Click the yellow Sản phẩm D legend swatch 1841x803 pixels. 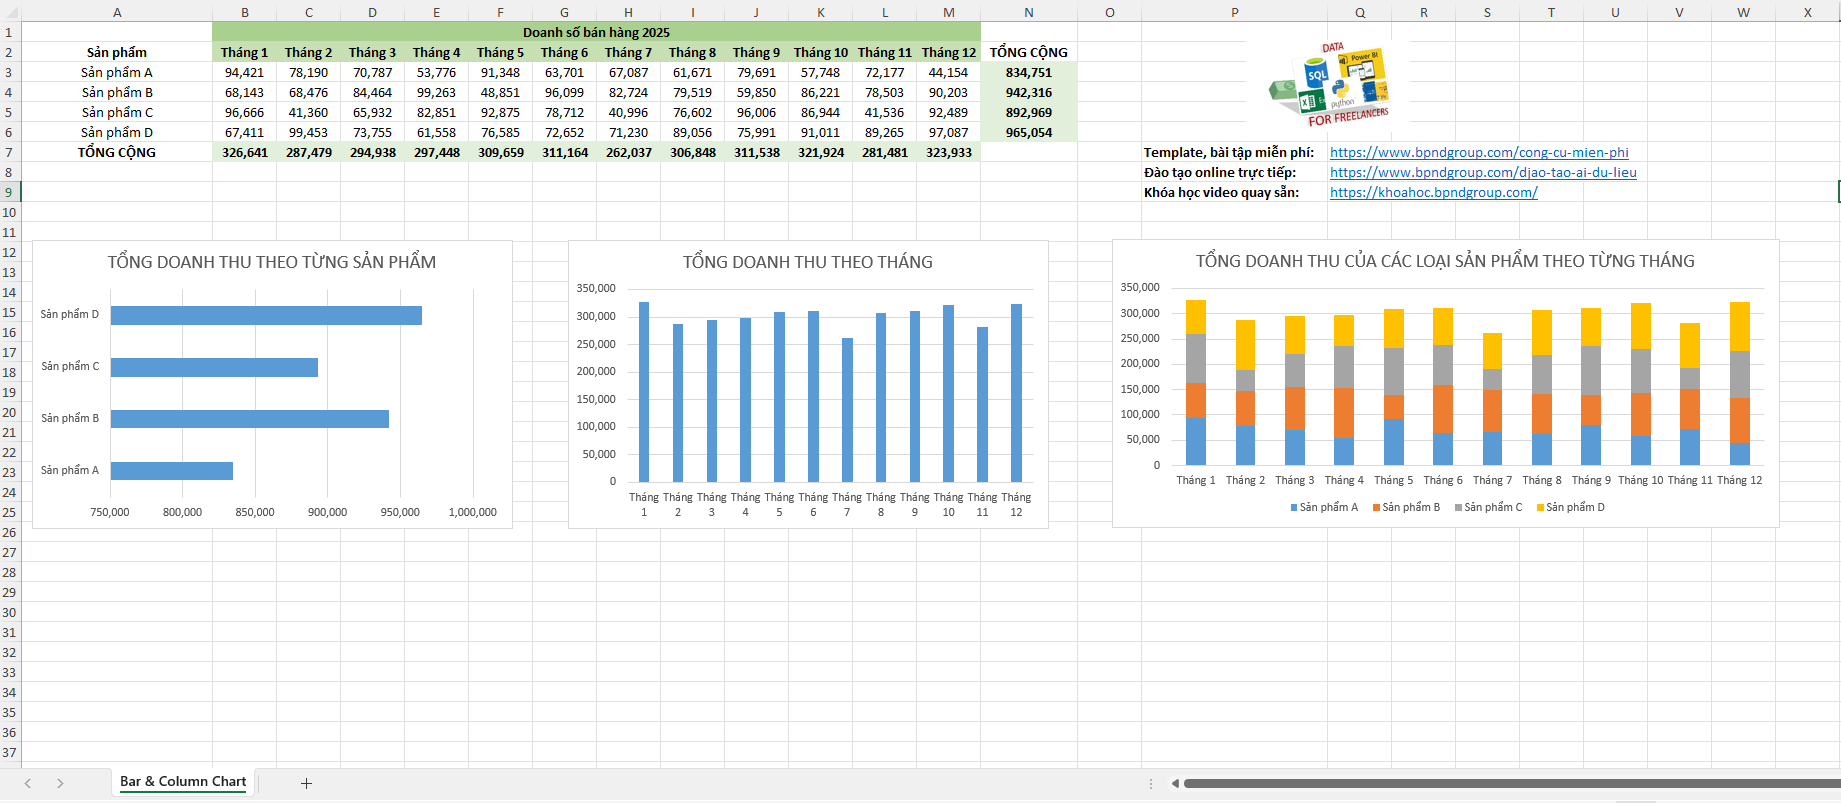tap(1540, 508)
